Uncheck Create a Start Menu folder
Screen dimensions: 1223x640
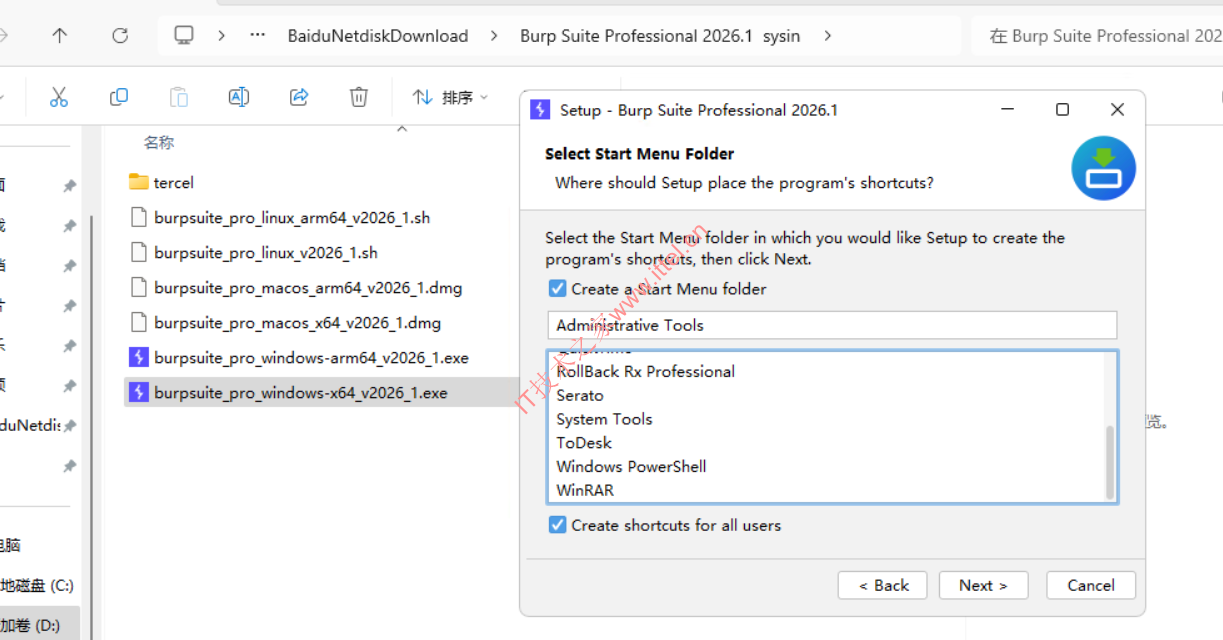point(558,289)
